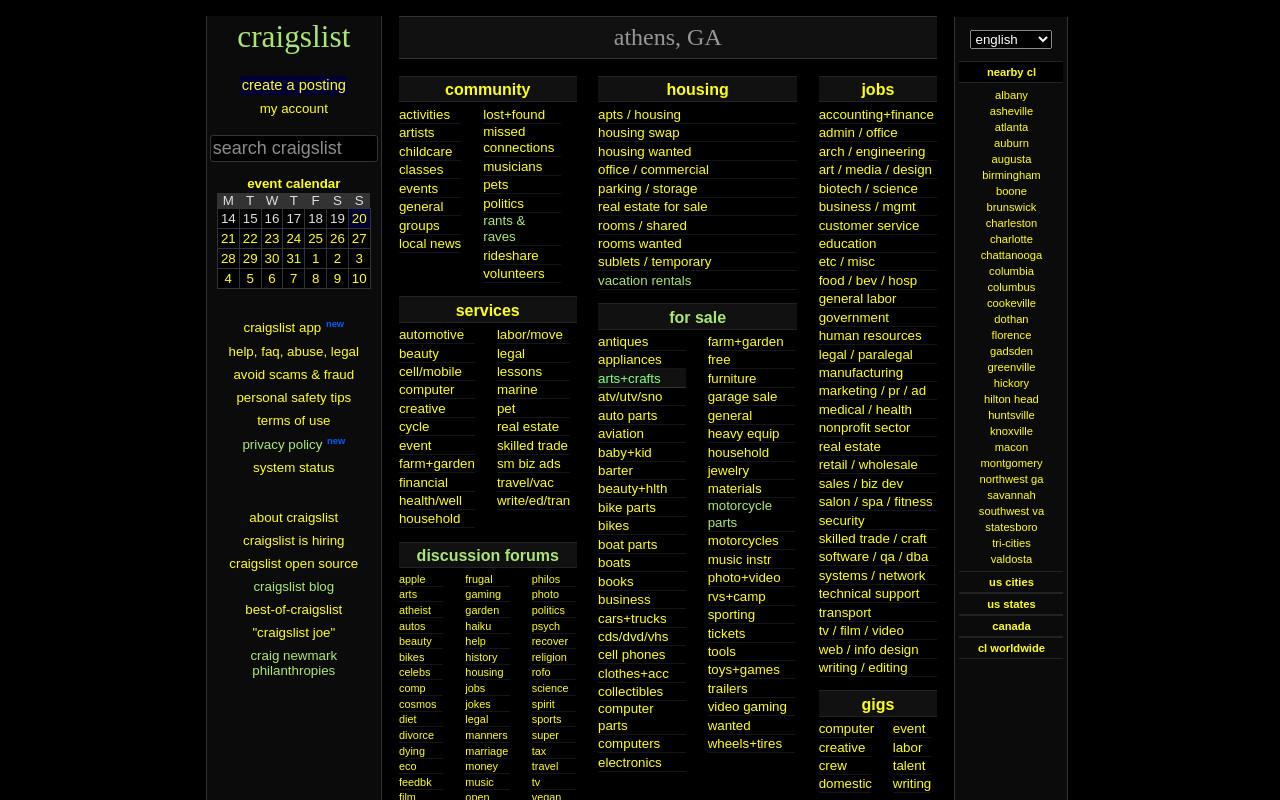The image size is (1280, 800).
Task: Open the english language dropdown
Action: point(1010,39)
